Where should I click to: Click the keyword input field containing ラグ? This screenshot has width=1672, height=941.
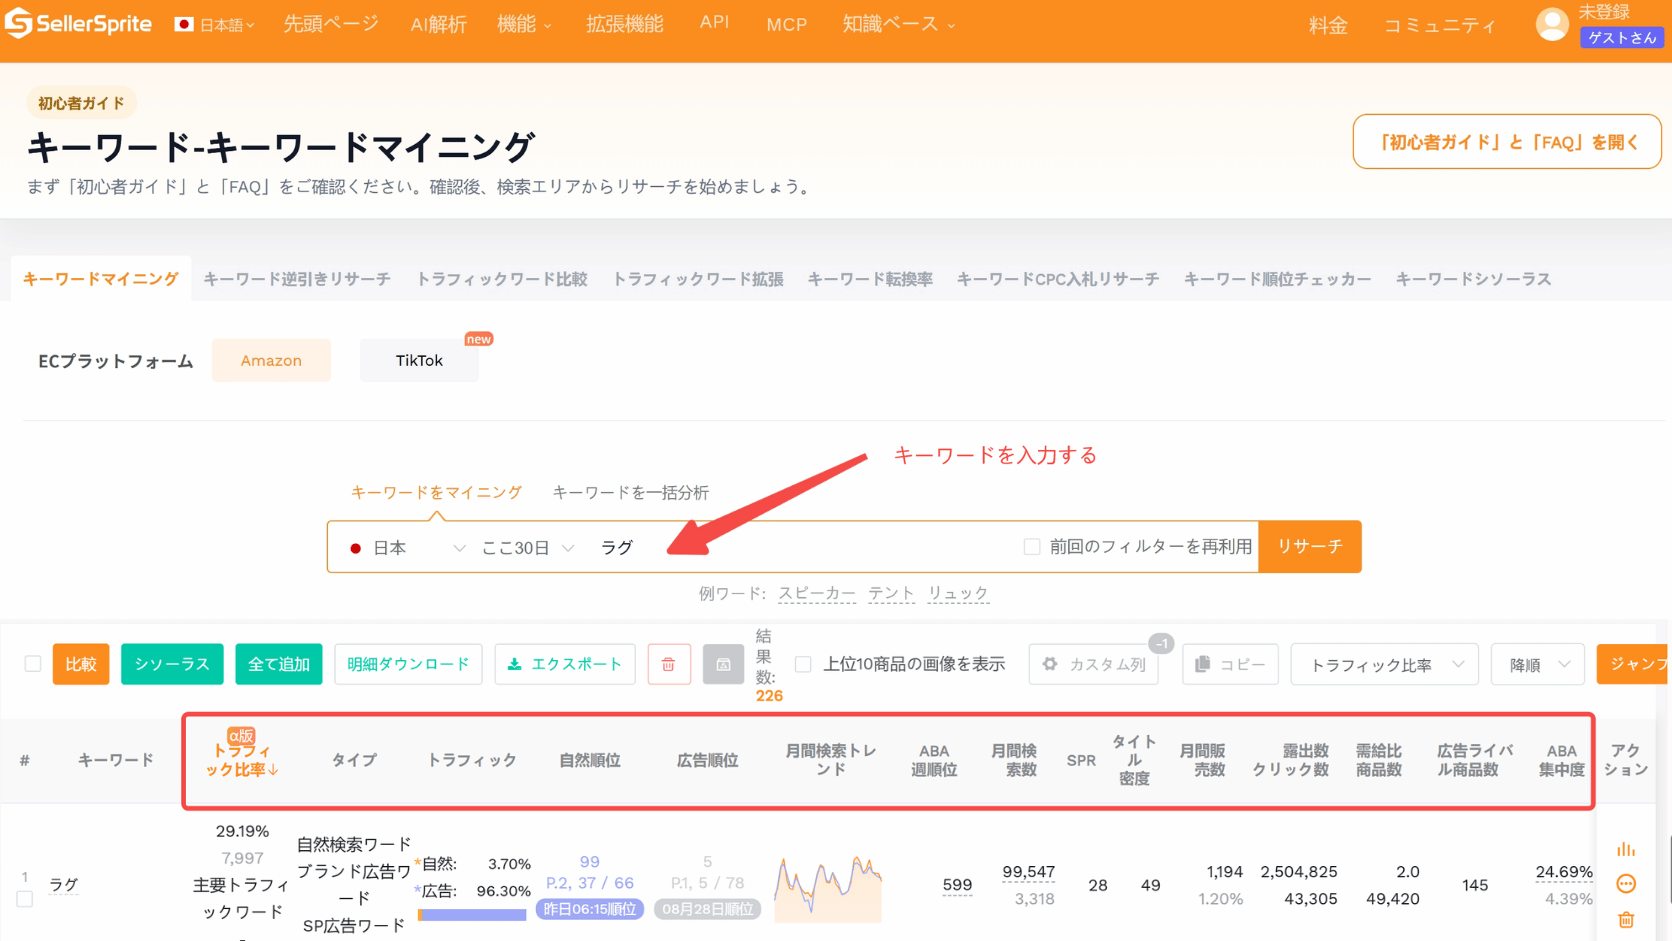(x=800, y=547)
